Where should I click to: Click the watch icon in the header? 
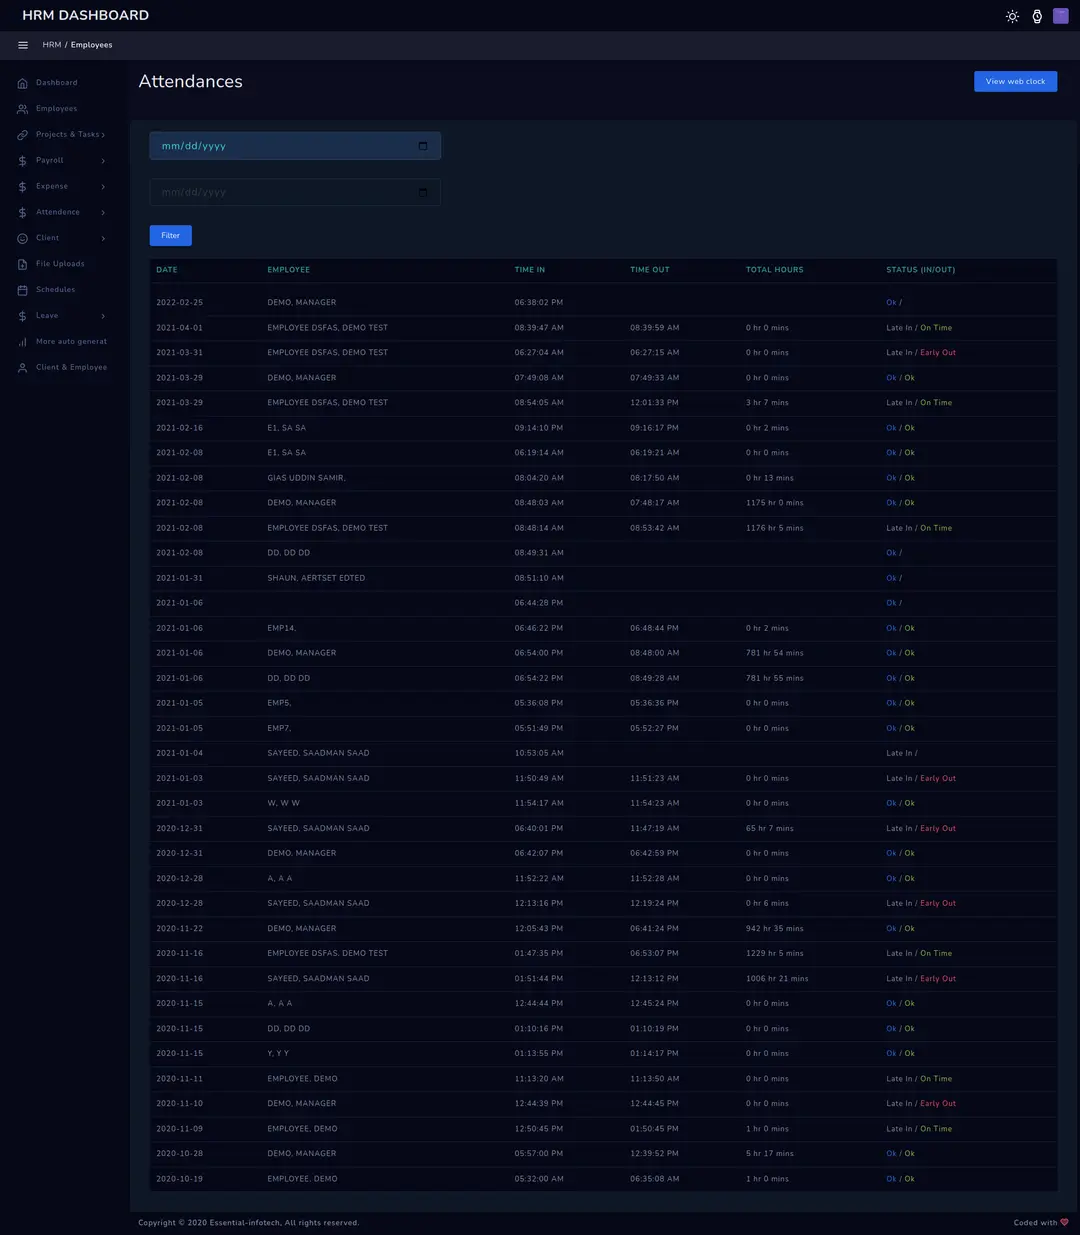(1037, 16)
